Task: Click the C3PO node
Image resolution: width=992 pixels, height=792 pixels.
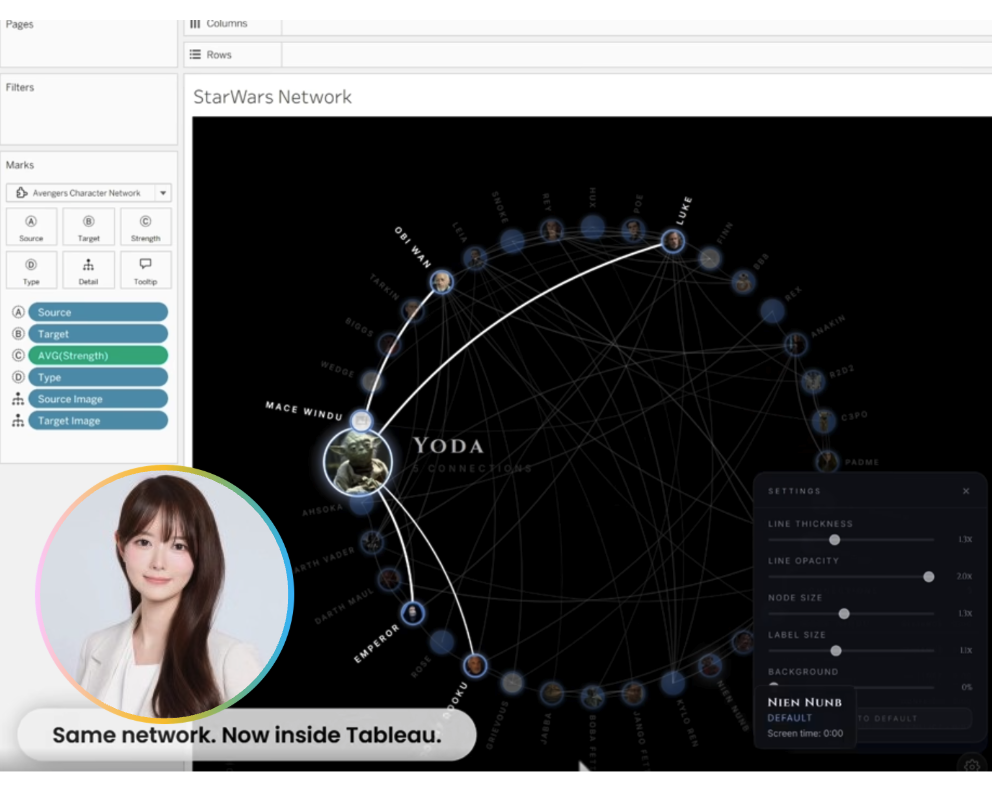Action: [x=823, y=420]
